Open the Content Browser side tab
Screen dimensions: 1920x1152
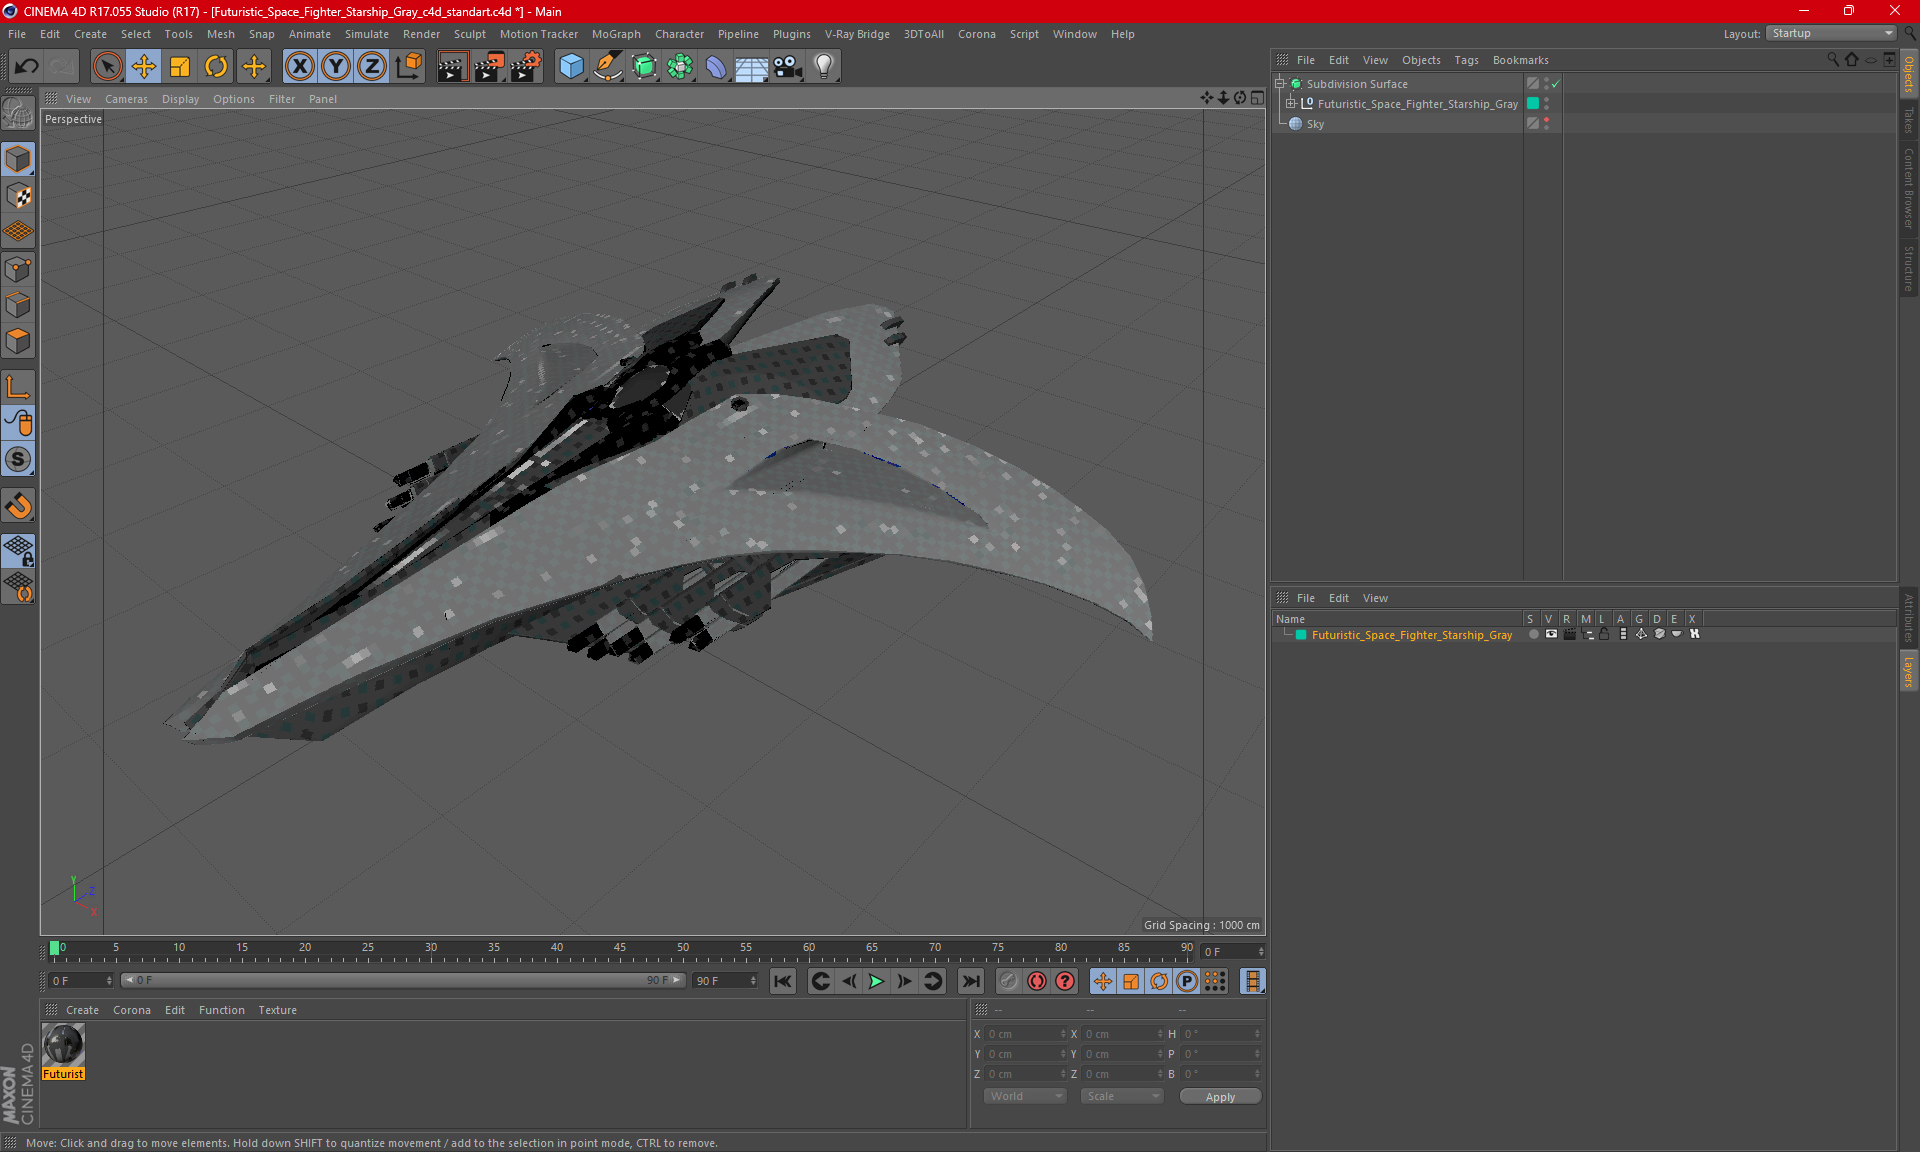[1908, 188]
